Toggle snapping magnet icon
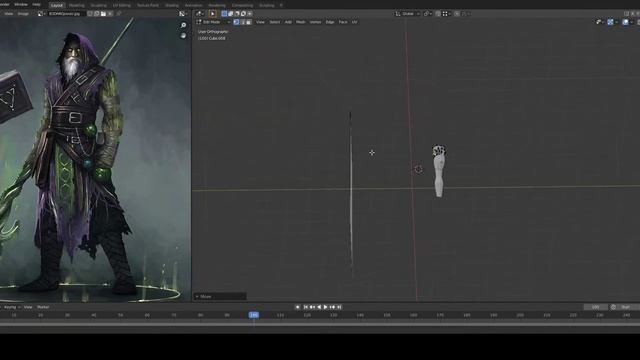The height and width of the screenshot is (360, 640). [438, 13]
